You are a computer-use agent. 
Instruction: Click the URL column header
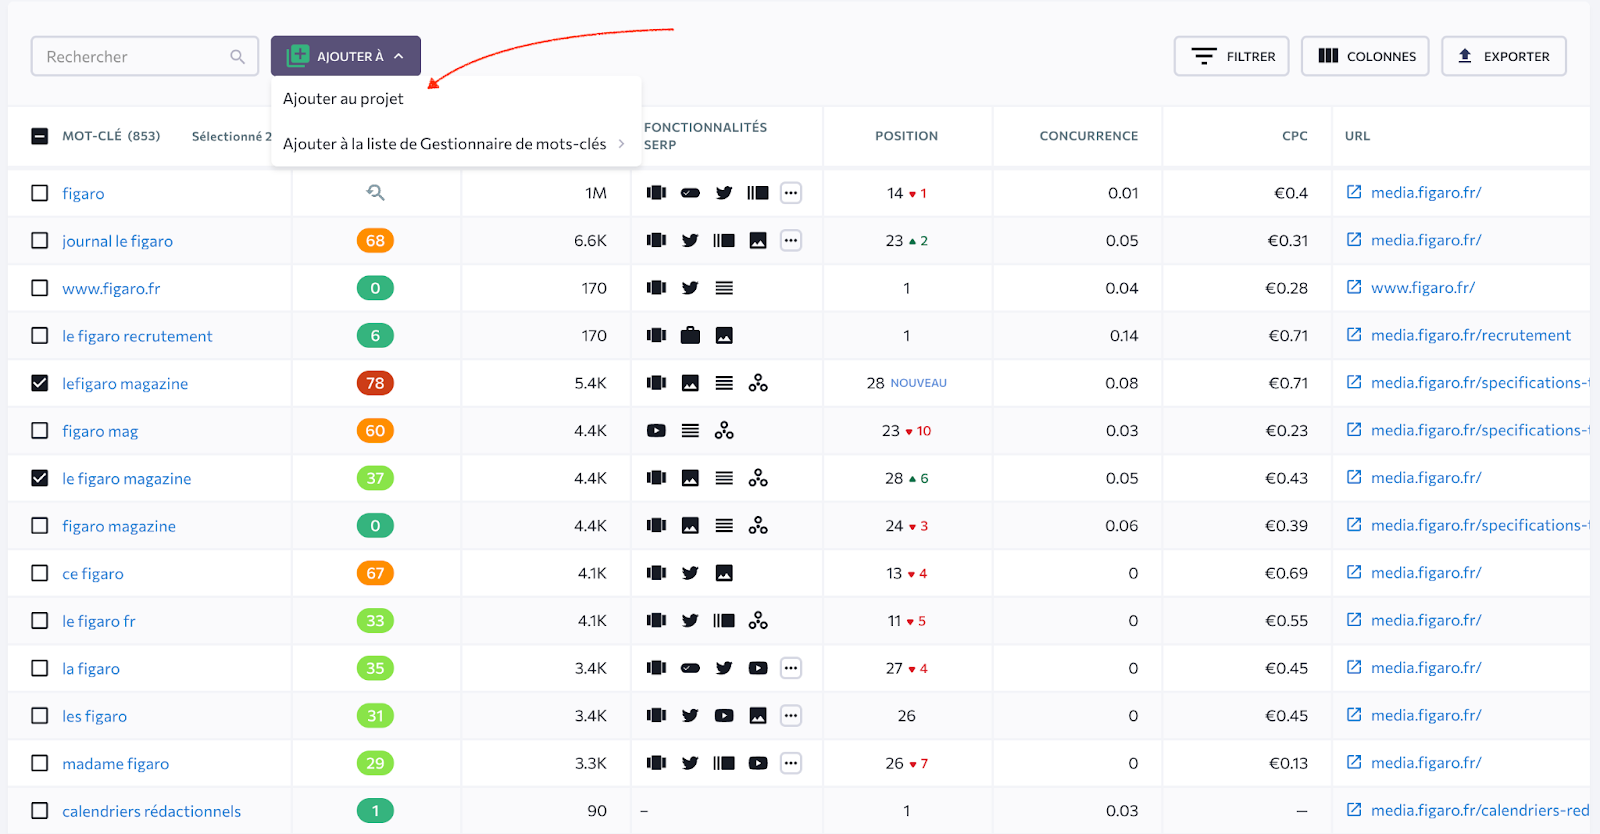pos(1357,136)
